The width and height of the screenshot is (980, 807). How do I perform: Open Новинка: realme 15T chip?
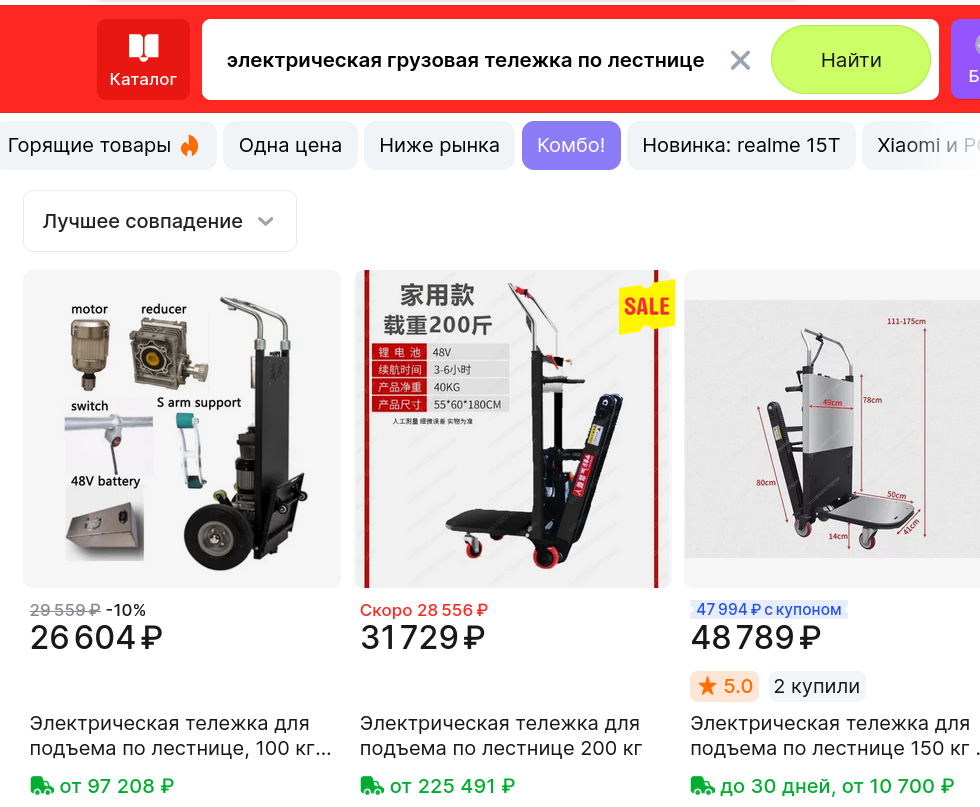[x=741, y=146]
